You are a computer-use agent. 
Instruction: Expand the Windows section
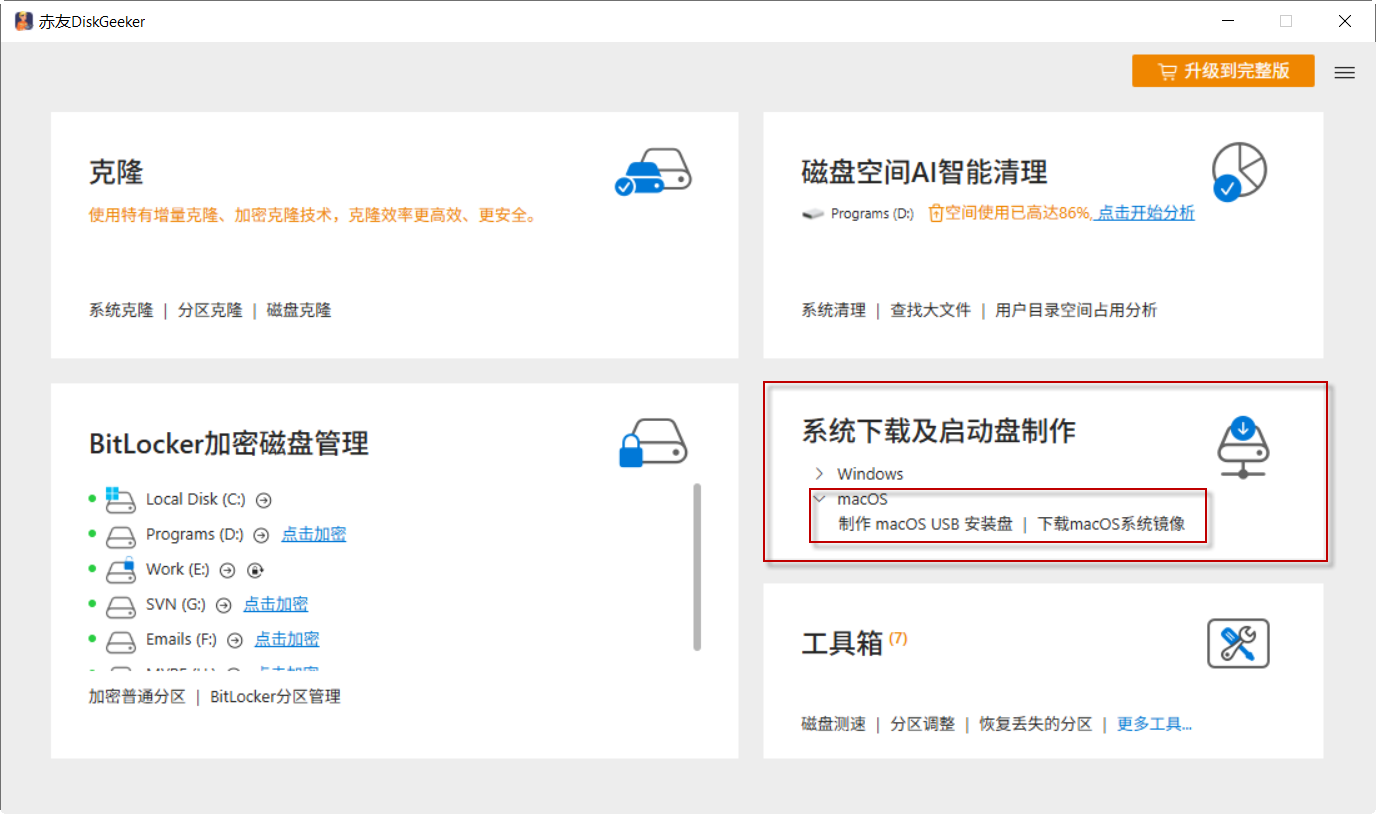click(820, 473)
